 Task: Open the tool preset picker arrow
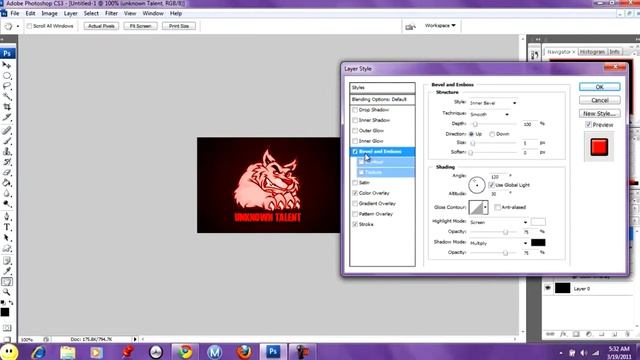(x=18, y=27)
